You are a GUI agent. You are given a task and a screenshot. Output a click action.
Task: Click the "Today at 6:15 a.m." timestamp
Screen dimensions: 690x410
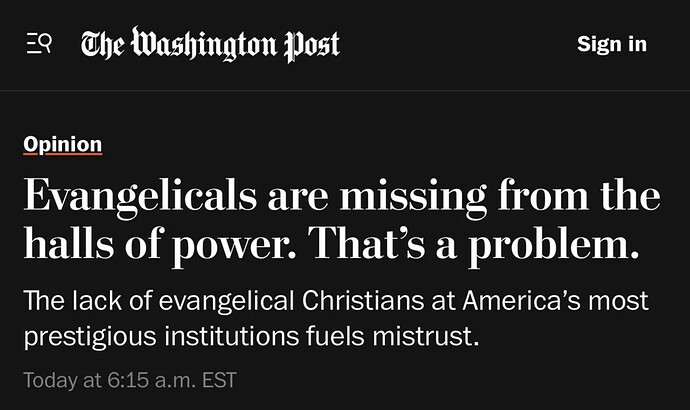click(x=110, y=380)
